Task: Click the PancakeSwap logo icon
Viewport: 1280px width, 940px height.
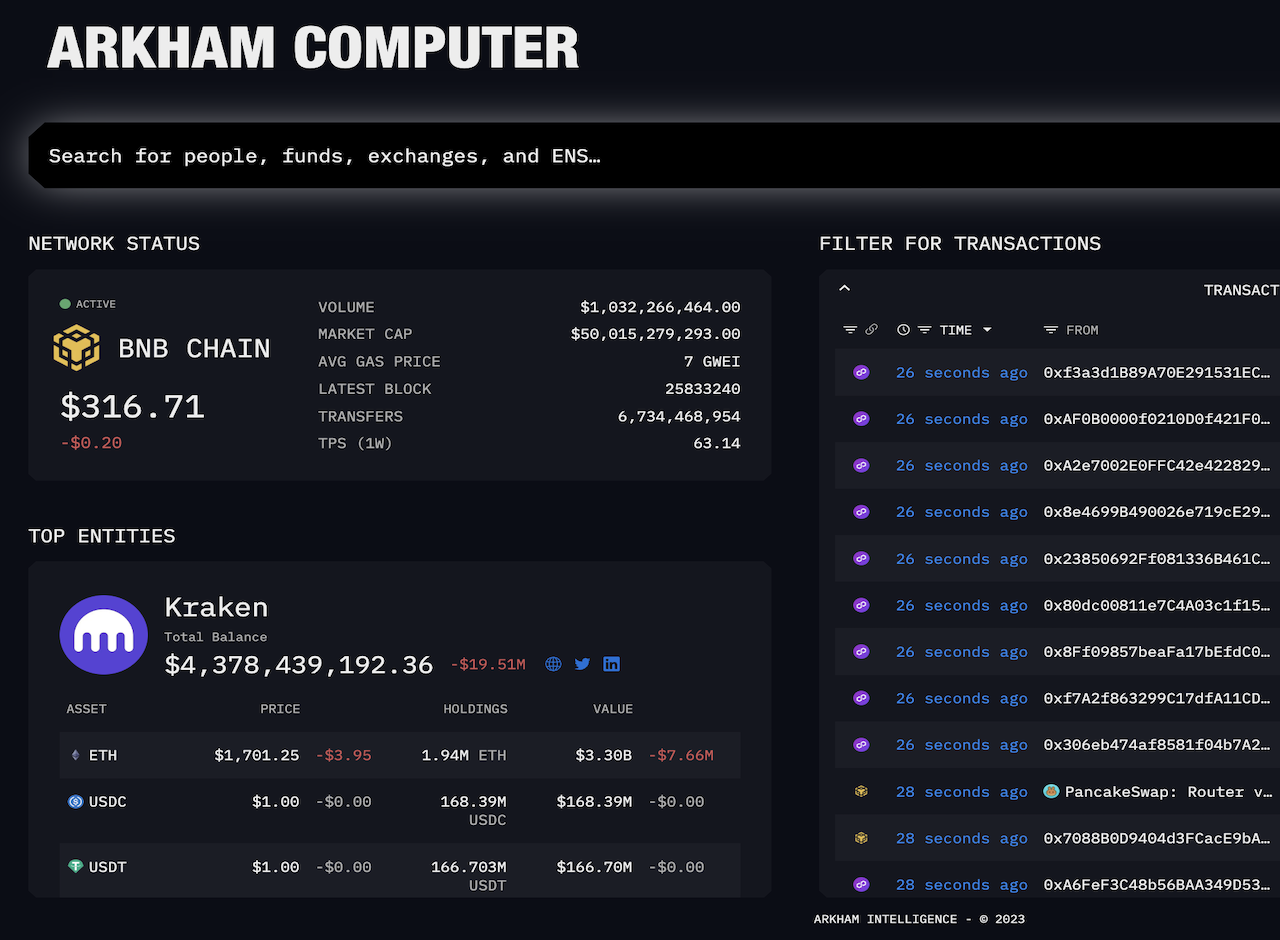Action: click(x=1051, y=791)
